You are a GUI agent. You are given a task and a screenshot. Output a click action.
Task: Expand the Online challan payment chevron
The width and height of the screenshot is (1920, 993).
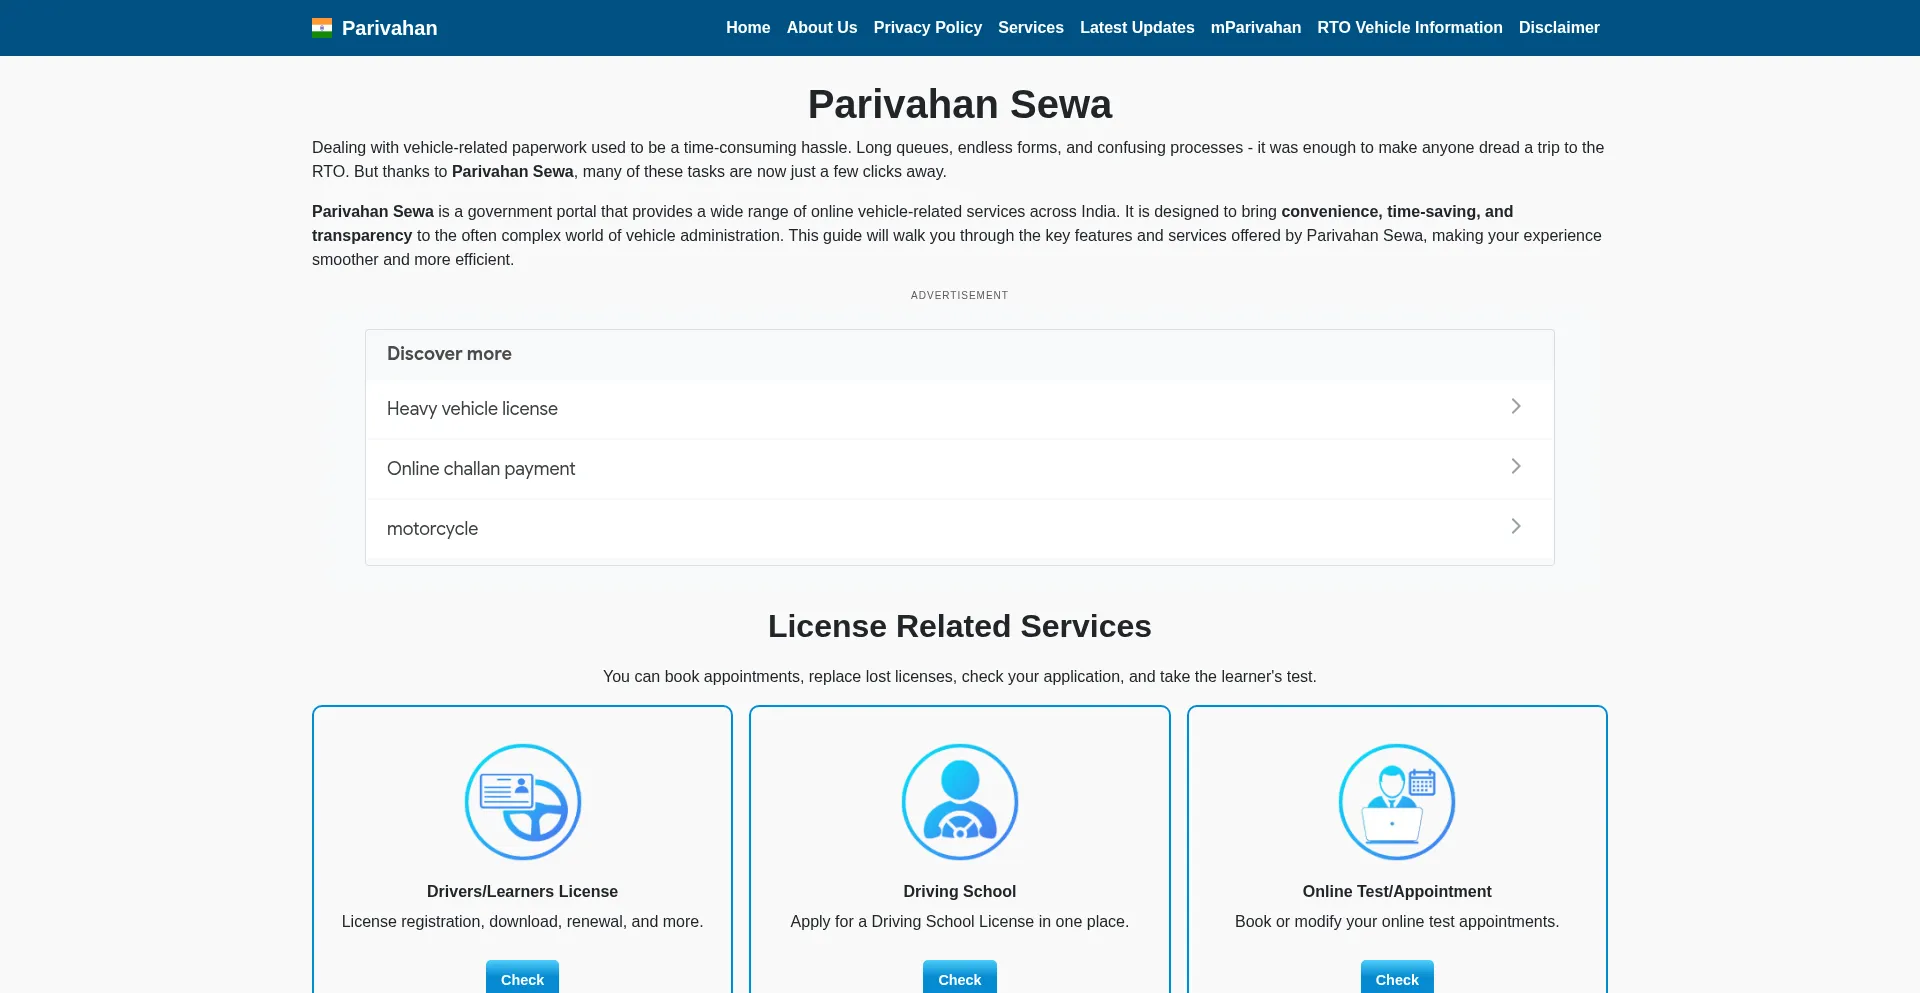click(x=1516, y=466)
